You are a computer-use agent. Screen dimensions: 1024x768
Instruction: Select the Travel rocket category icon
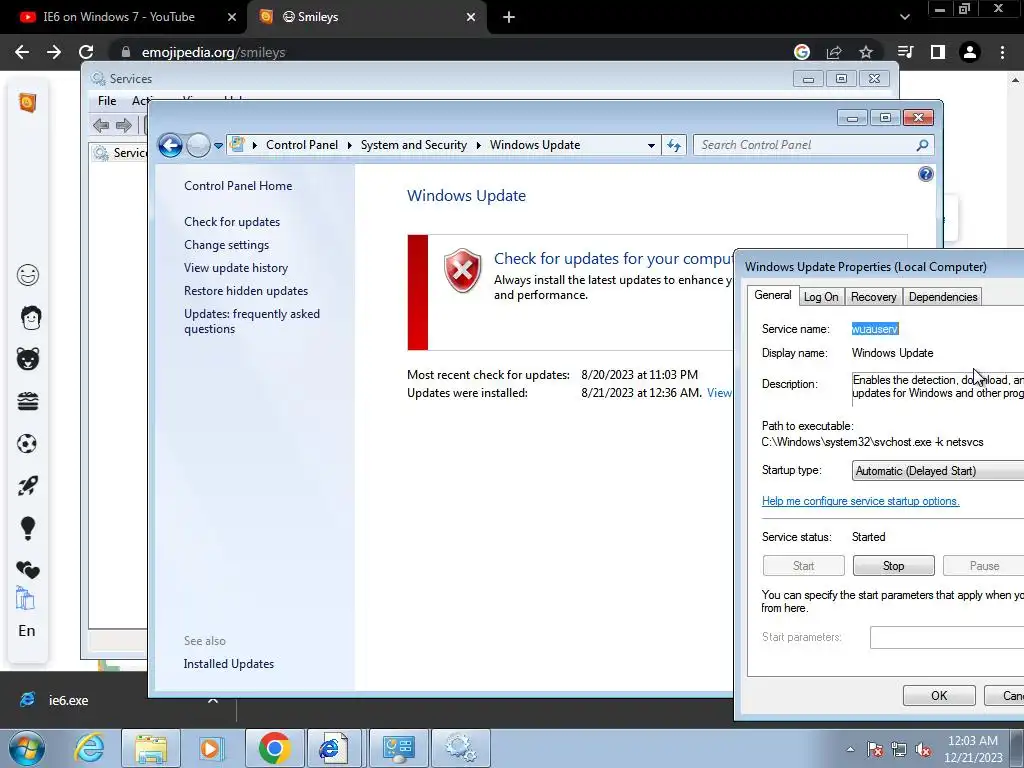click(27, 486)
